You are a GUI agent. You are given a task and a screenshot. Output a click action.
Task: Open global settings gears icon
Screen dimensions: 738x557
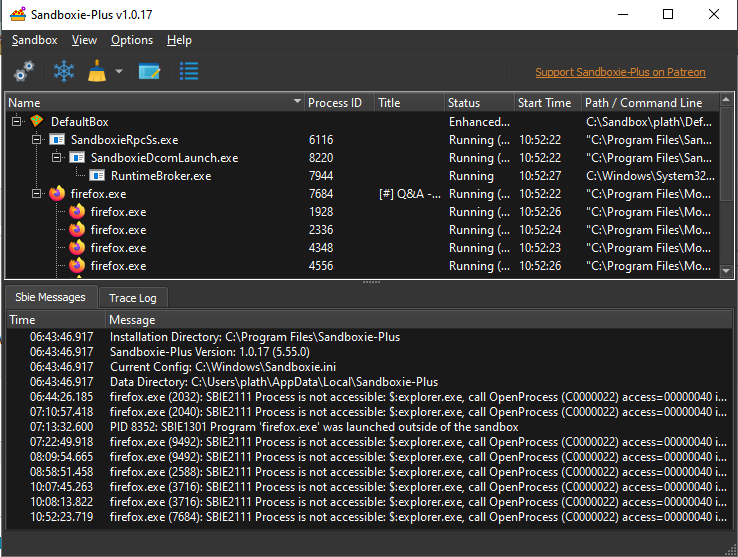pos(24,71)
